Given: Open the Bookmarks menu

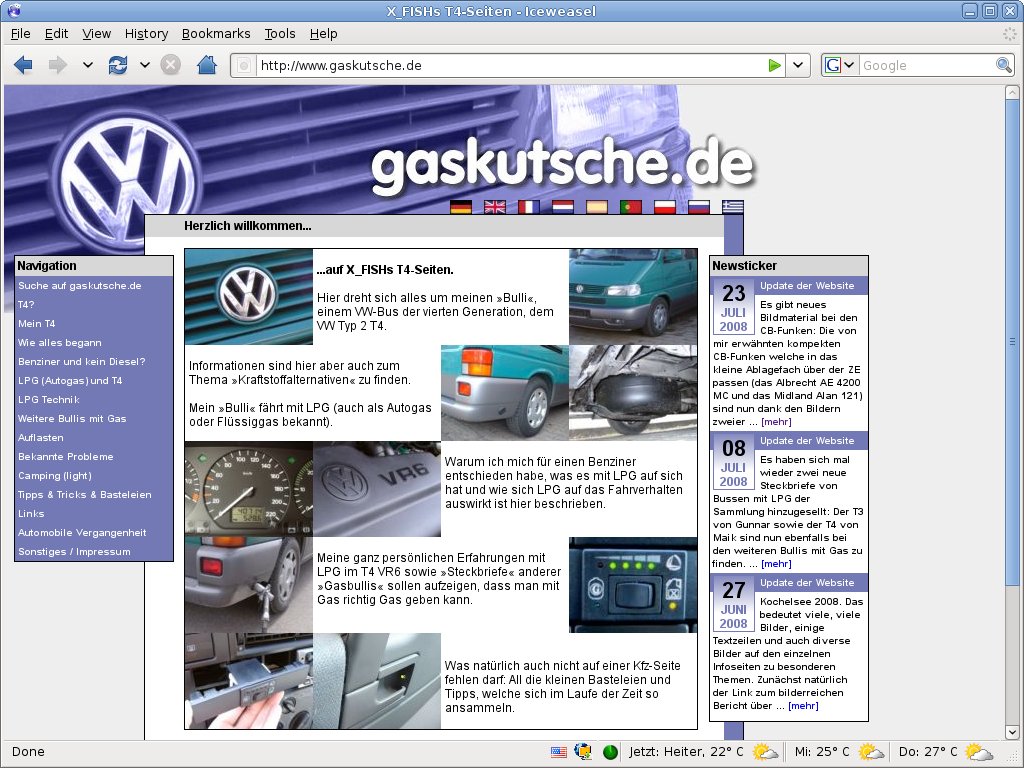Looking at the screenshot, I should tap(216, 34).
